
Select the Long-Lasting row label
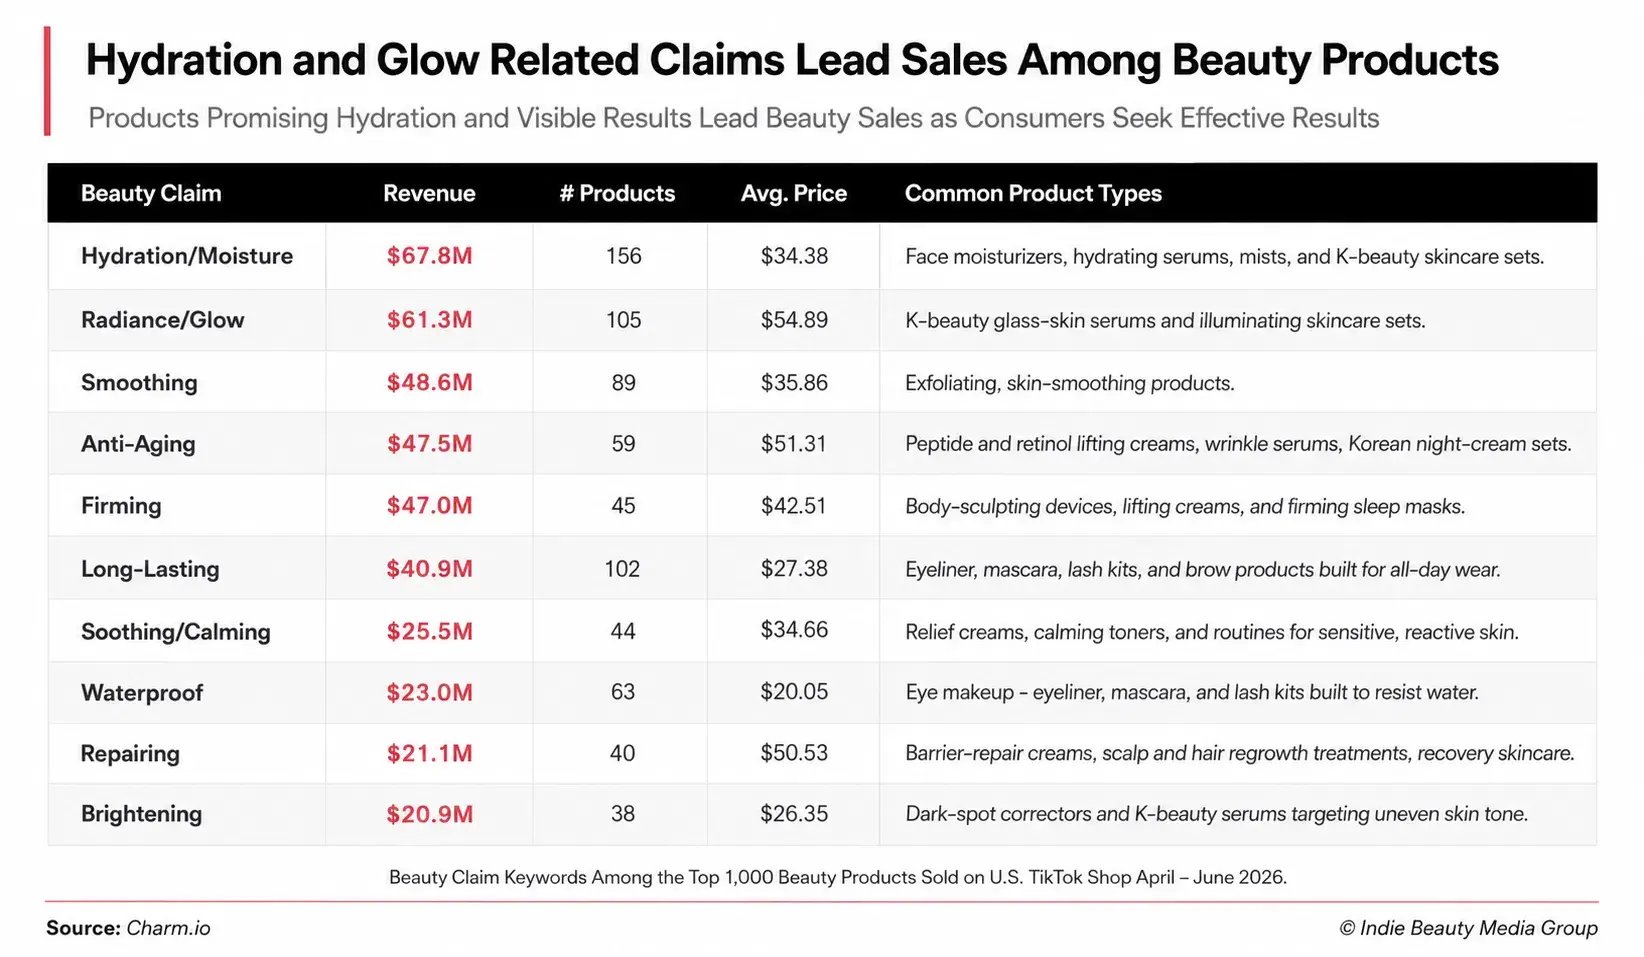(150, 569)
